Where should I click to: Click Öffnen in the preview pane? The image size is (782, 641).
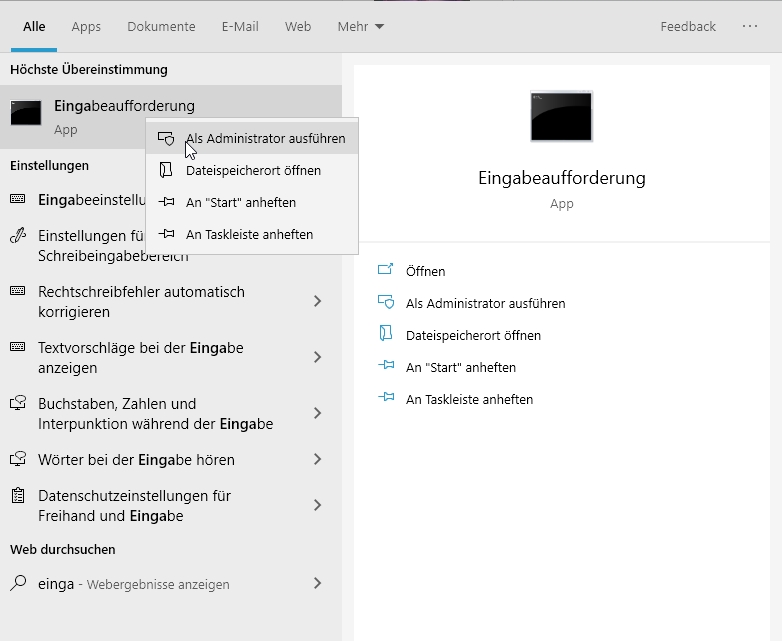click(x=425, y=271)
